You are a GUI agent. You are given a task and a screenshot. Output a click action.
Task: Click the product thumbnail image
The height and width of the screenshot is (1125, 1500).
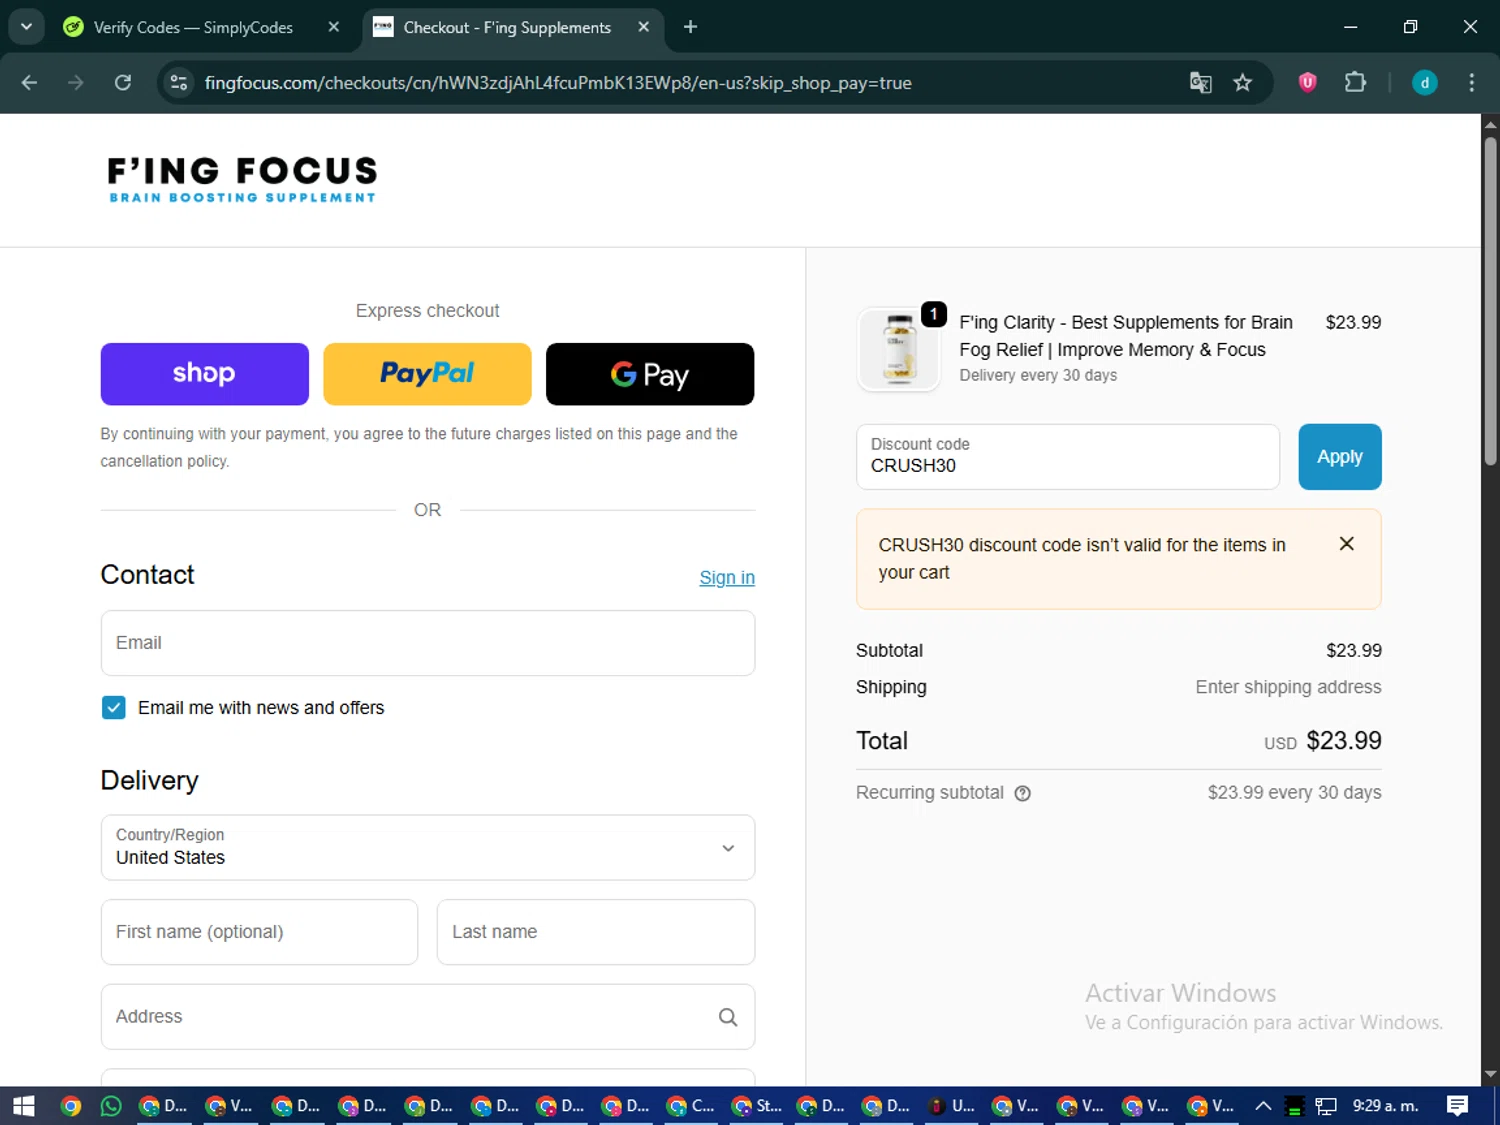pyautogui.click(x=898, y=349)
